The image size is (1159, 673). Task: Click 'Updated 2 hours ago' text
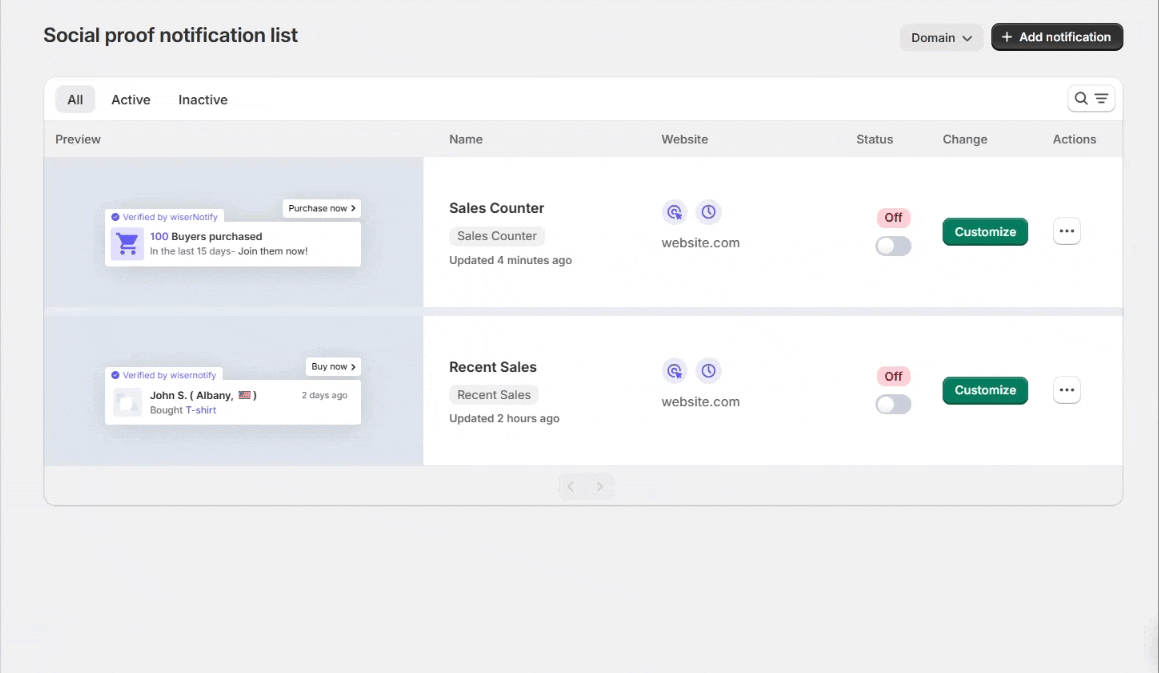pos(504,419)
